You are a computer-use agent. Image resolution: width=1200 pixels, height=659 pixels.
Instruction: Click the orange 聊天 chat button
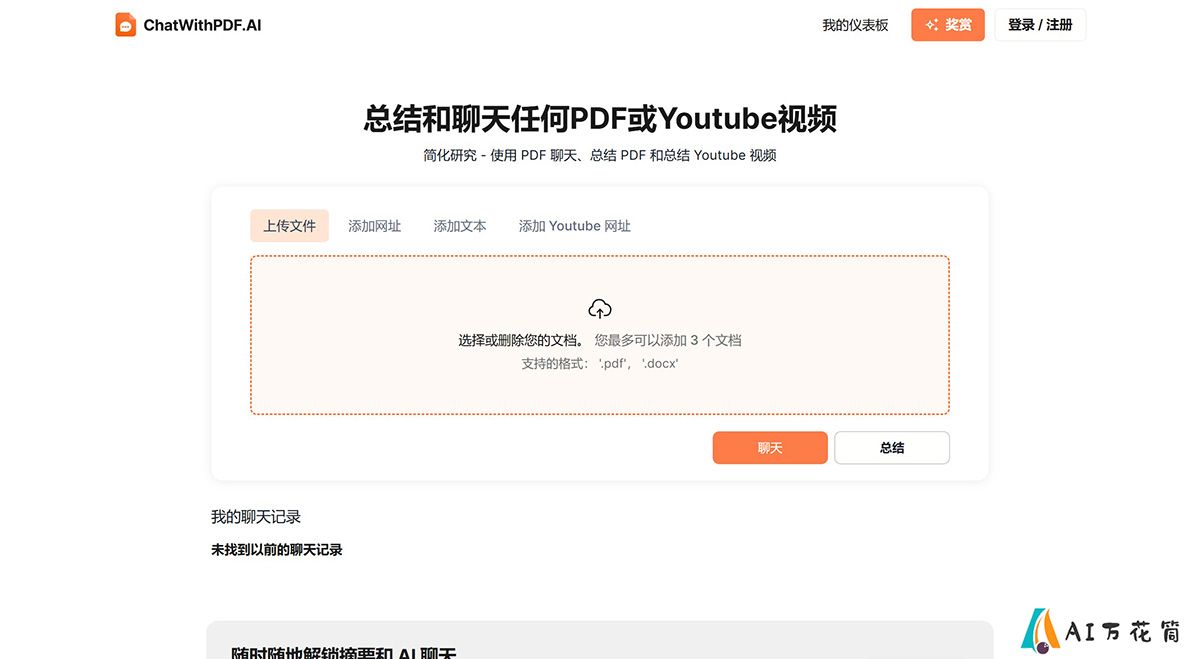[770, 448]
